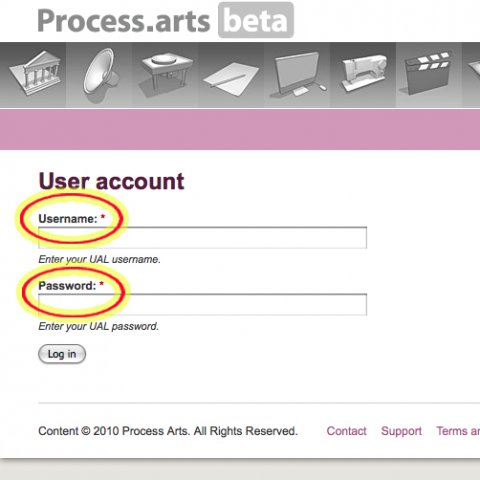Click the Process.arts logo text
This screenshot has height=480, width=480.
pyautogui.click(x=124, y=21)
